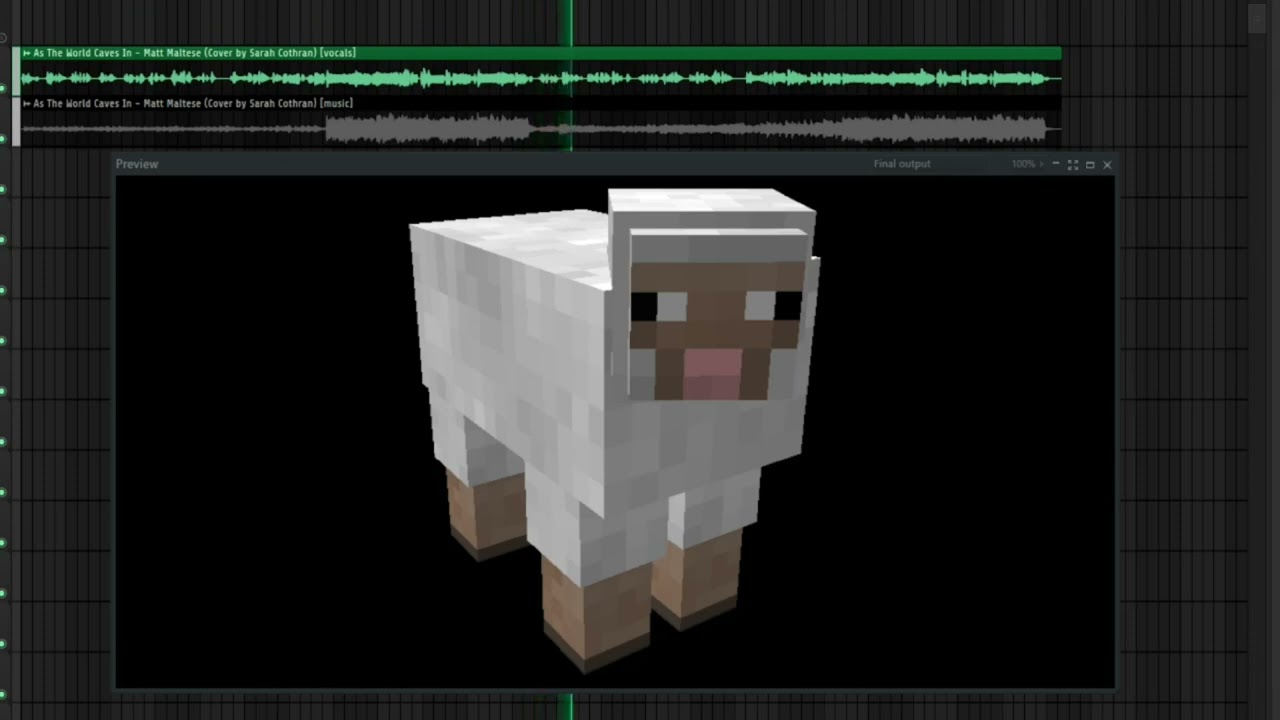Select the vocals clip title bar
Image resolution: width=1280 pixels, height=720 pixels.
tap(541, 53)
